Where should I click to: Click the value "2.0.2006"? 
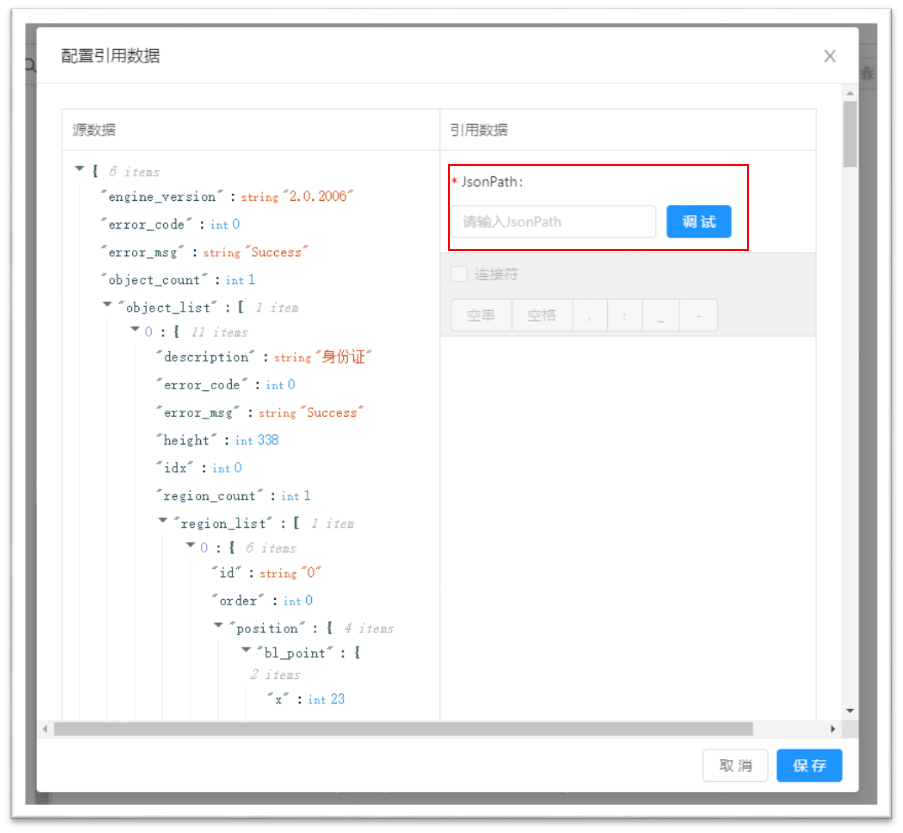[317, 196]
